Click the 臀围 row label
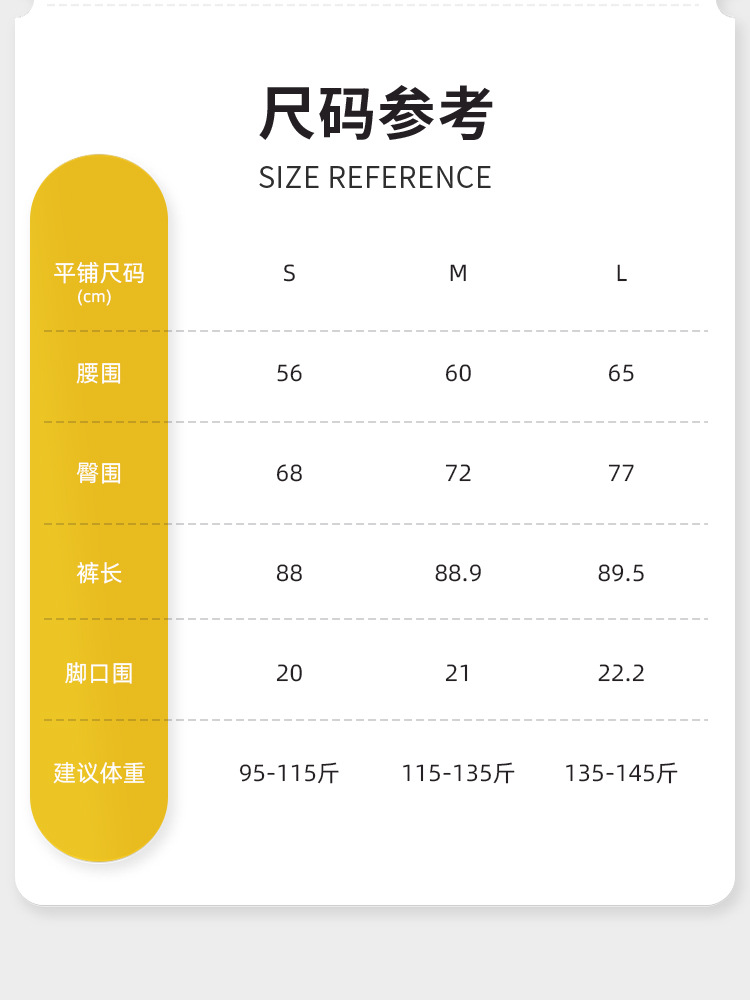The height and width of the screenshot is (1000, 750). pos(98,473)
